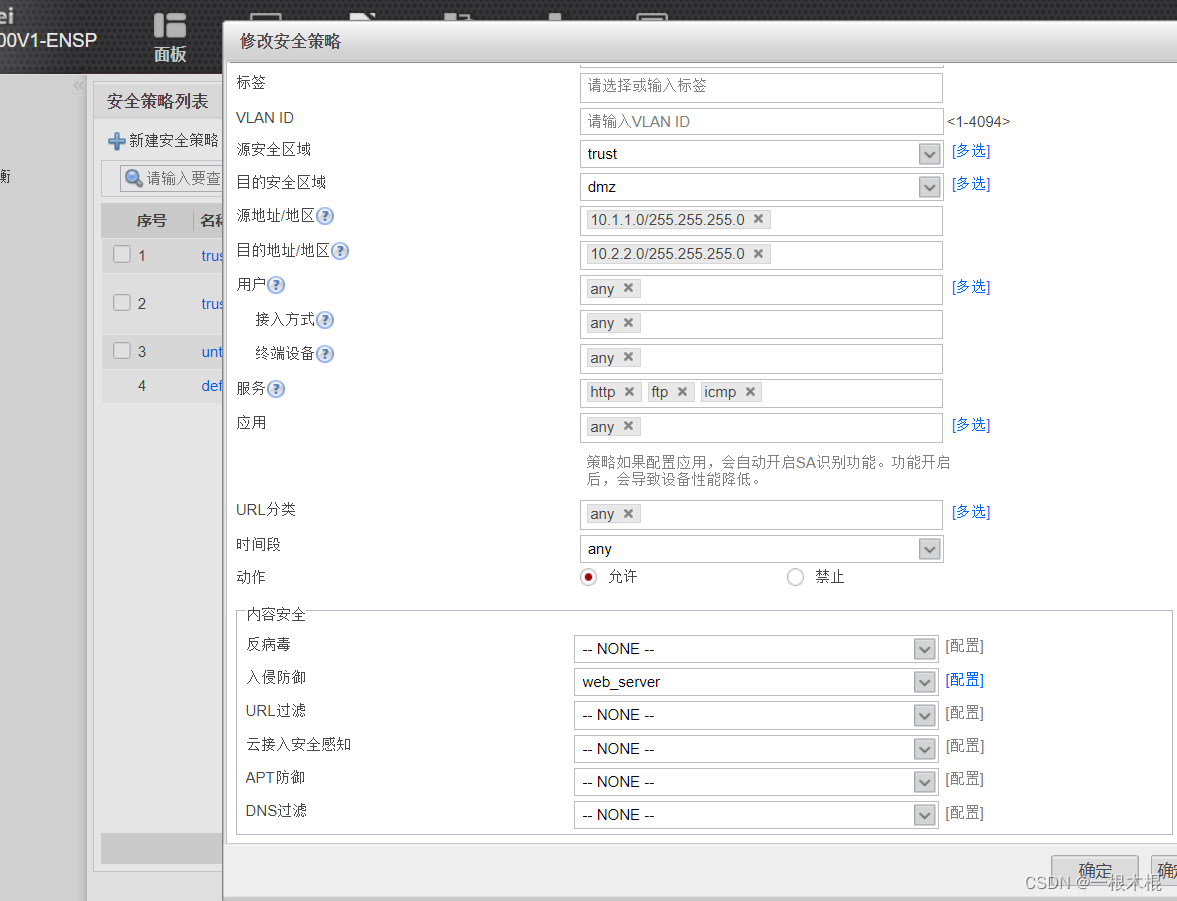Click the 确定 button
The width and height of the screenshot is (1177, 901).
tap(1094, 871)
